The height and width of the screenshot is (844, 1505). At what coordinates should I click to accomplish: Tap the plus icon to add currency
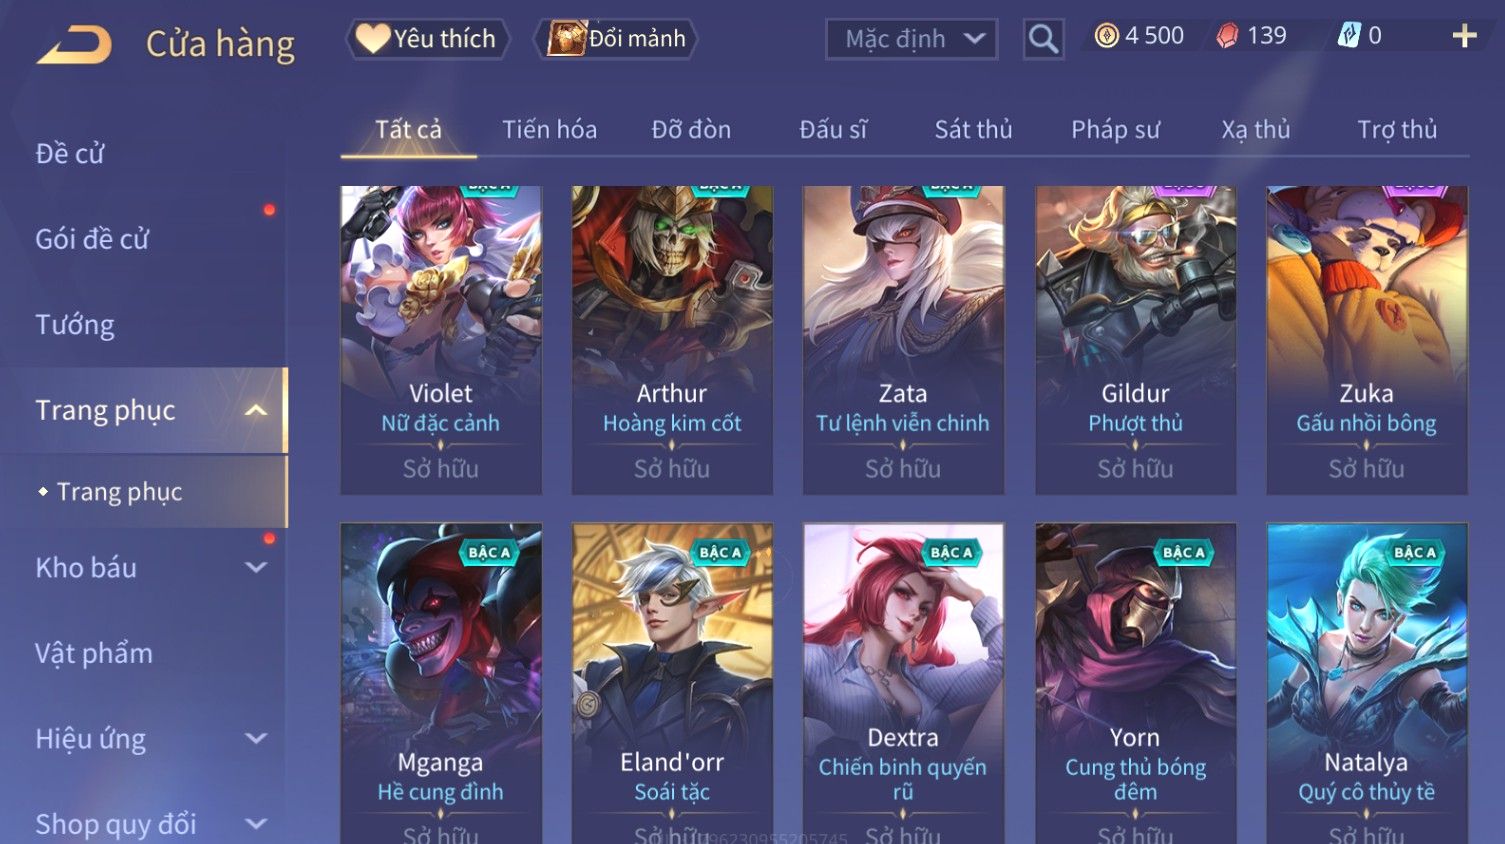click(1464, 36)
